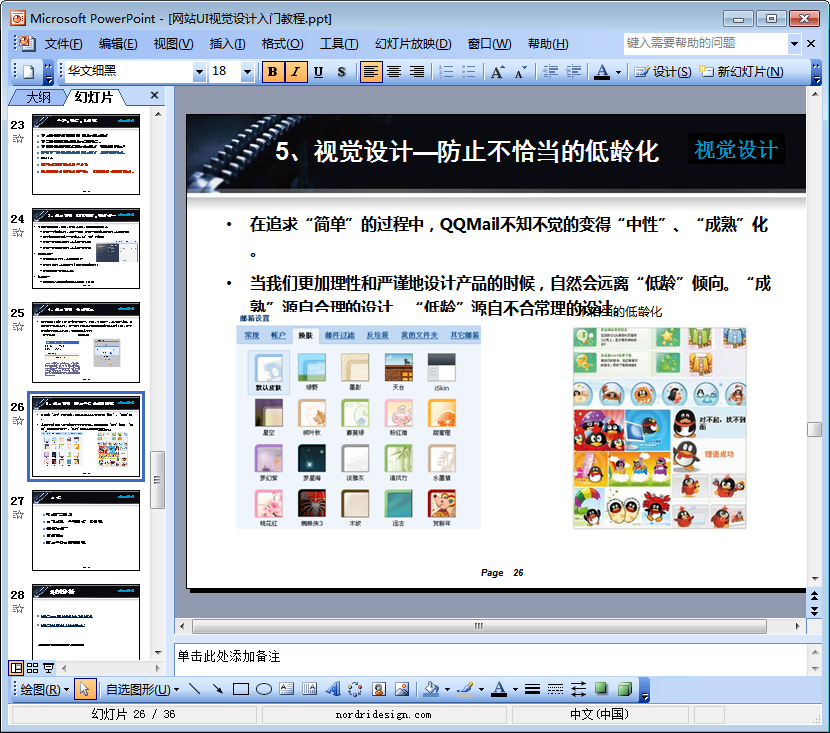830x733 pixels.
Task: Increase font size
Action: (498, 71)
